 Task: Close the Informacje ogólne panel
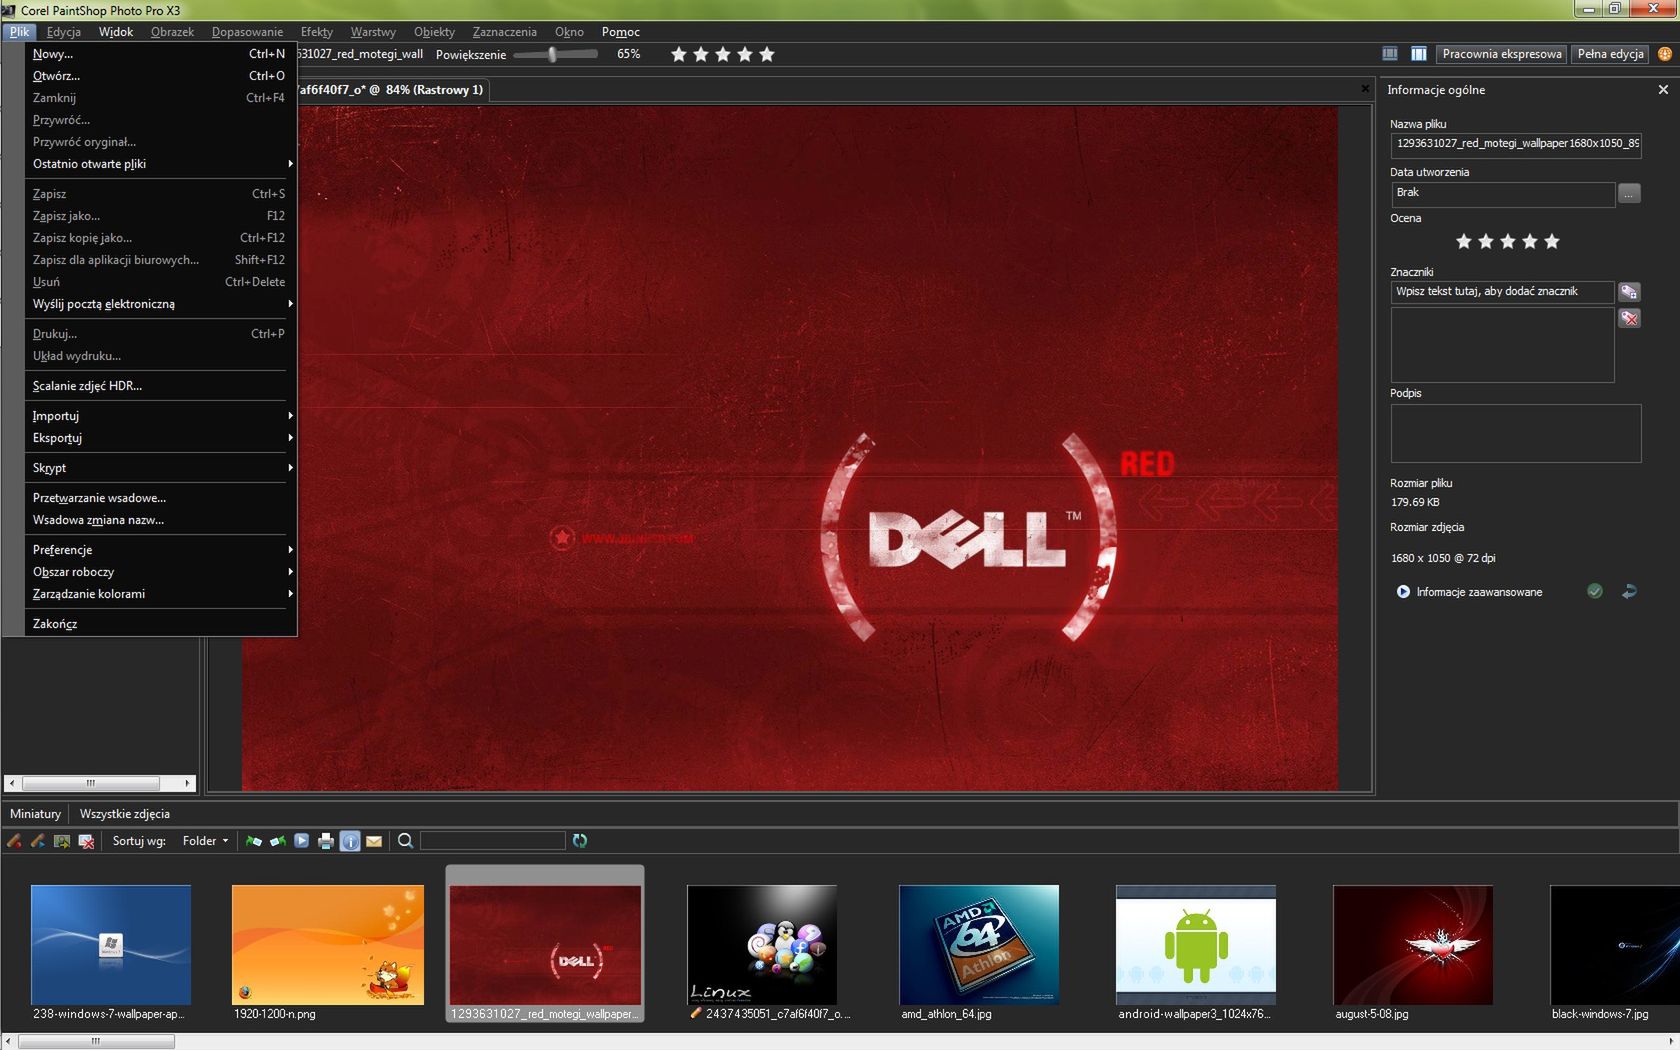point(1663,90)
